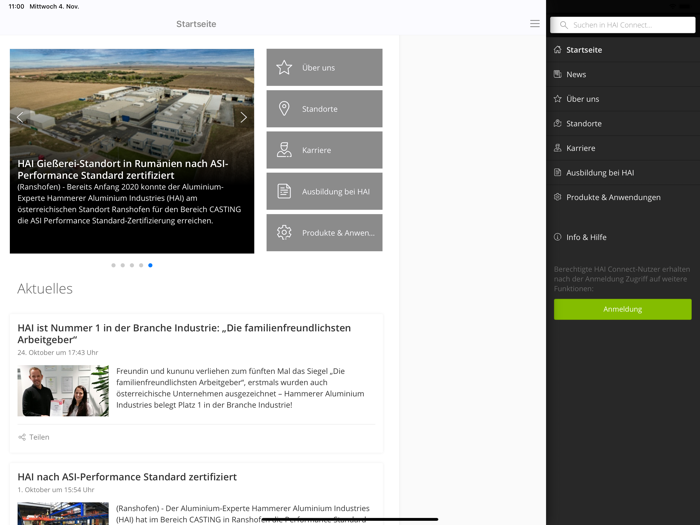Image resolution: width=700 pixels, height=525 pixels.
Task: Open News in the sidebar menu
Action: (x=576, y=74)
